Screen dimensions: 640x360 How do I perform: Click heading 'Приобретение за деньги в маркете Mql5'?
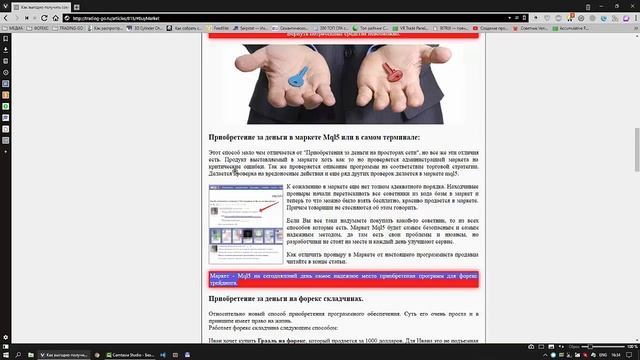[314, 138]
